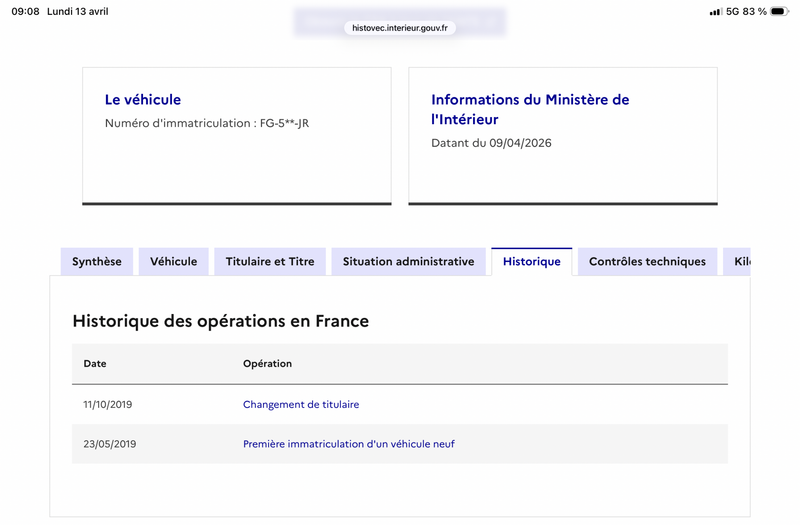Switch to the Véhicule tab
The height and width of the screenshot is (525, 800).
click(173, 262)
